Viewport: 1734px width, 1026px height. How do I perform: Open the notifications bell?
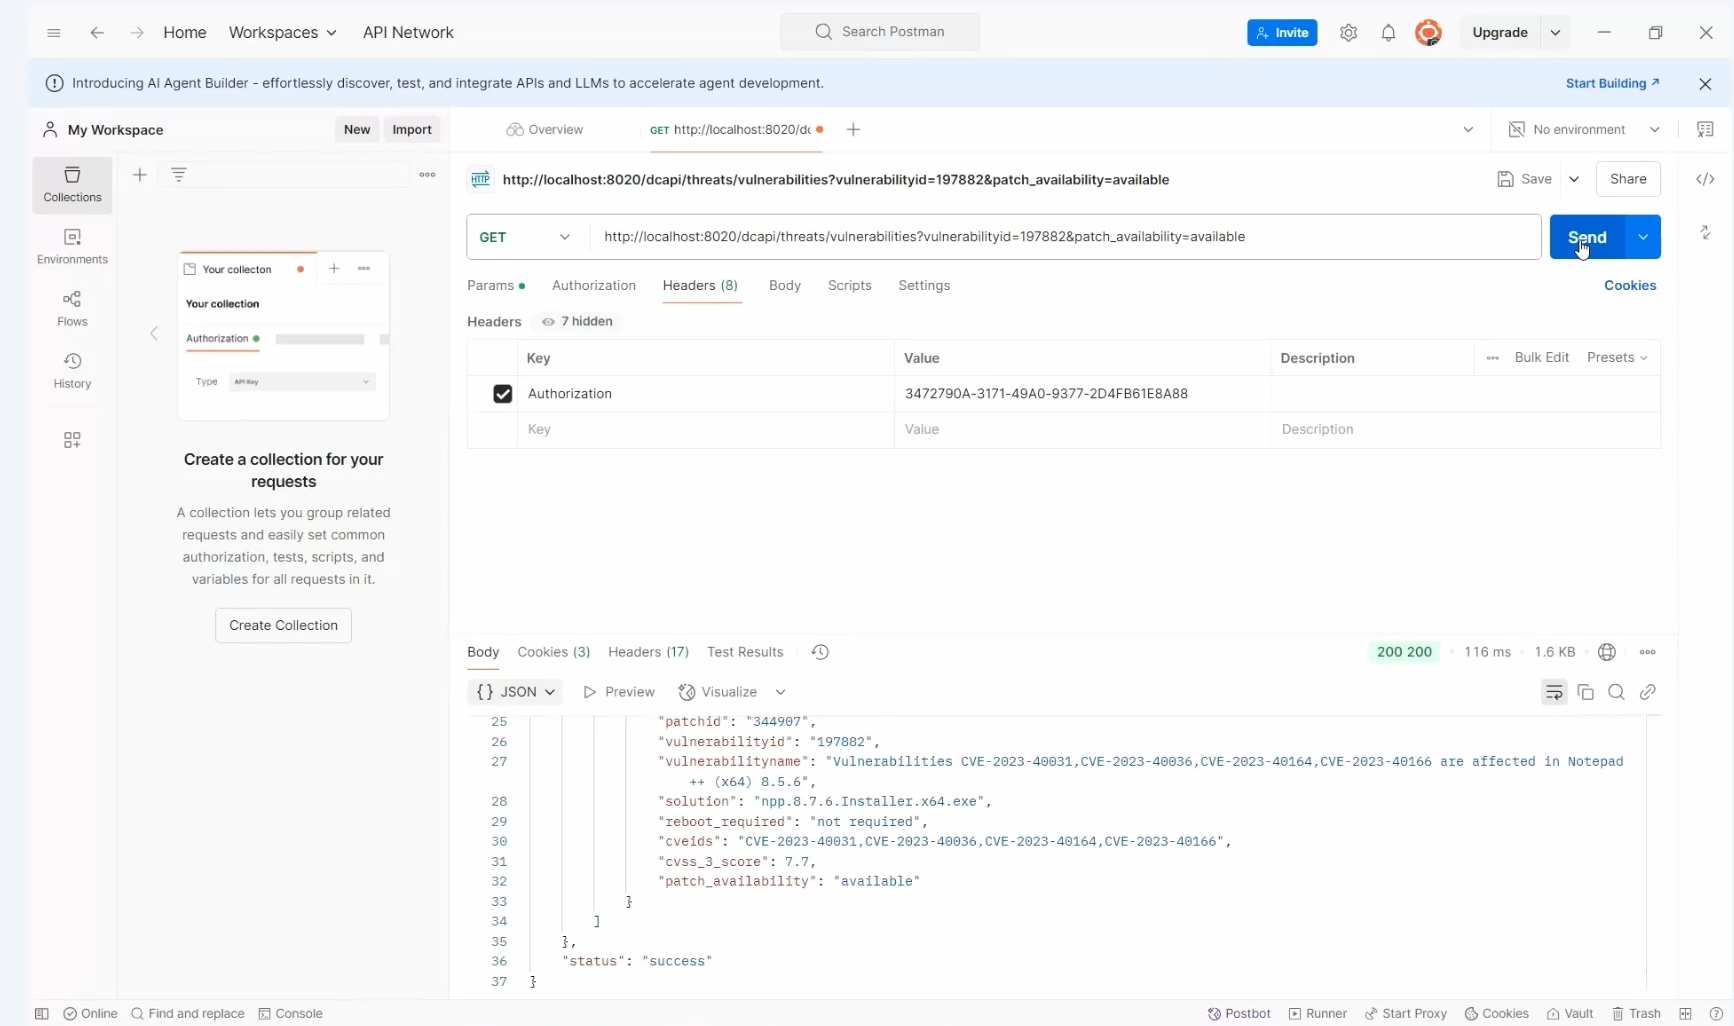coord(1388,32)
